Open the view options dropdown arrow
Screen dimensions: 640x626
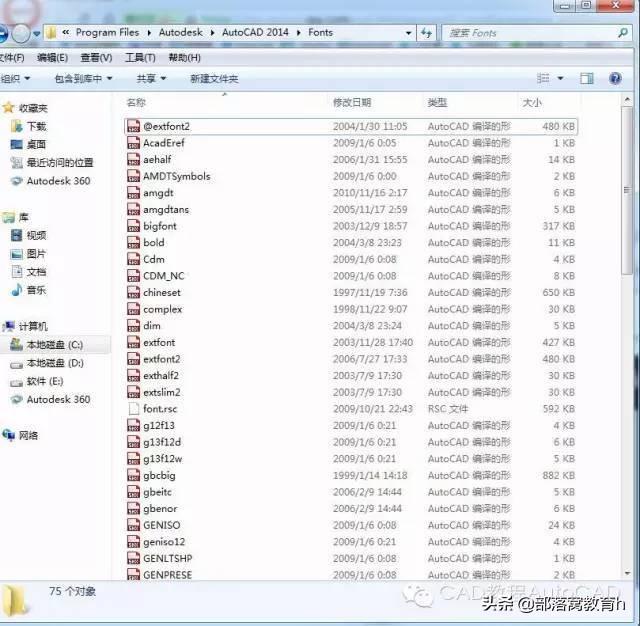[560, 78]
